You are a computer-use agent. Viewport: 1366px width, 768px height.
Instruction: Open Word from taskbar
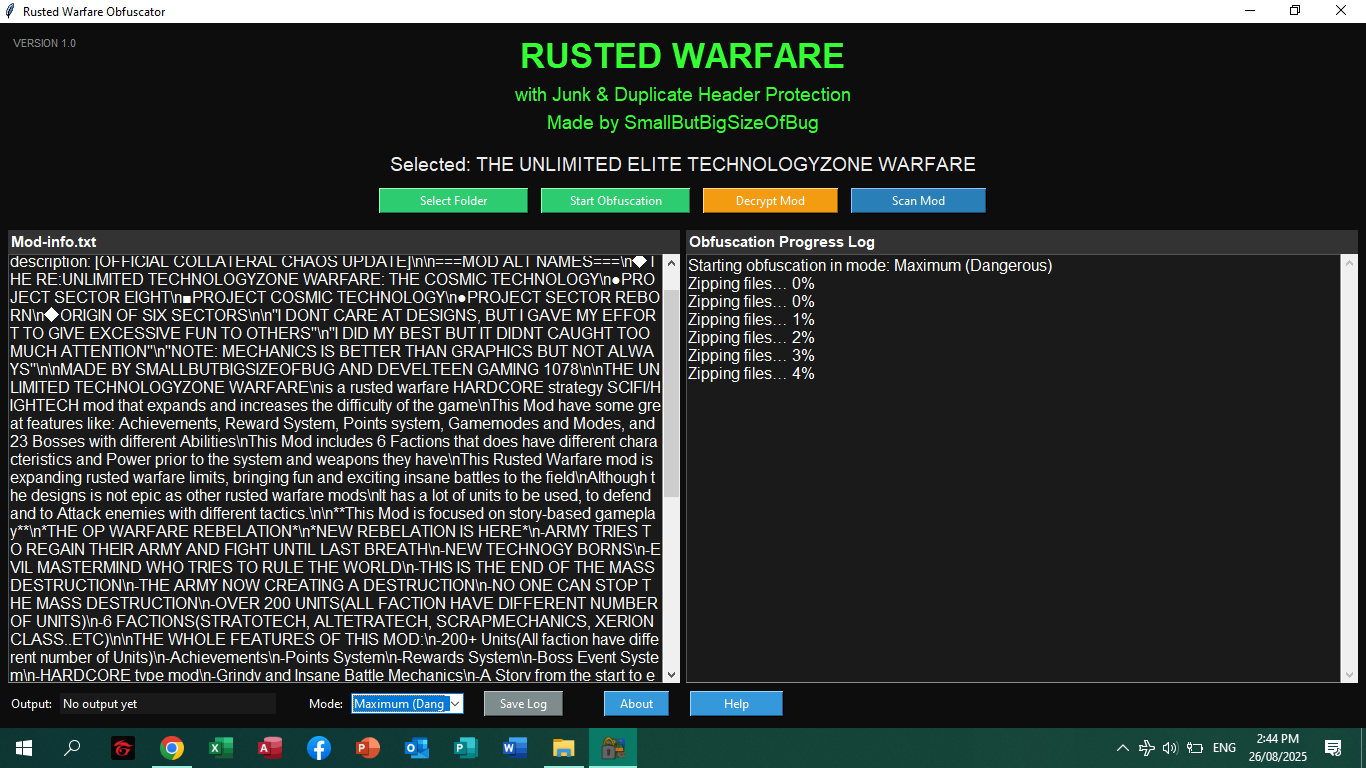(515, 748)
